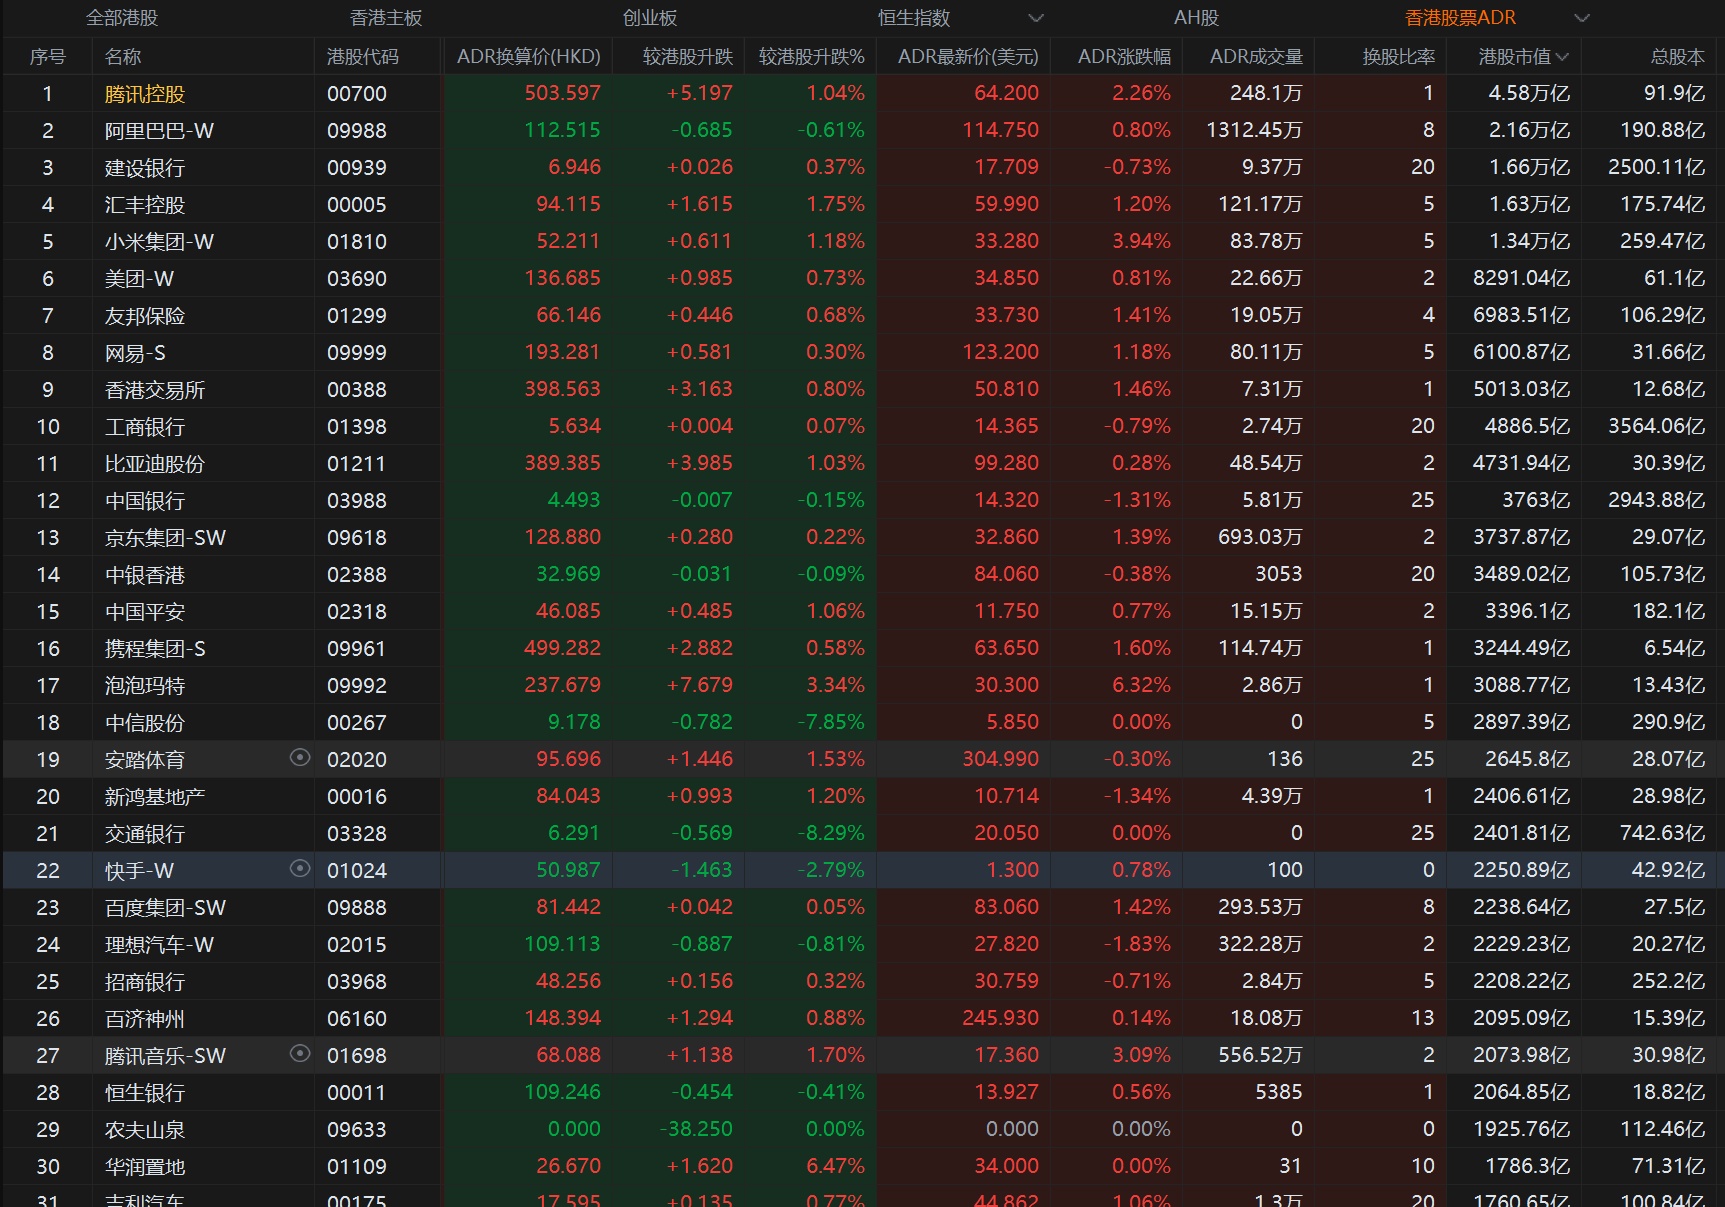Sort by the 港股代码 column header
This screenshot has width=1725, height=1207.
pos(362,57)
